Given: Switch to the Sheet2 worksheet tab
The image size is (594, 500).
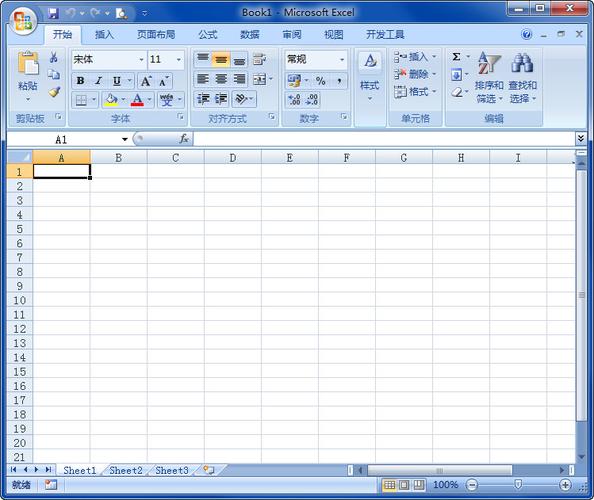Looking at the screenshot, I should coord(126,470).
